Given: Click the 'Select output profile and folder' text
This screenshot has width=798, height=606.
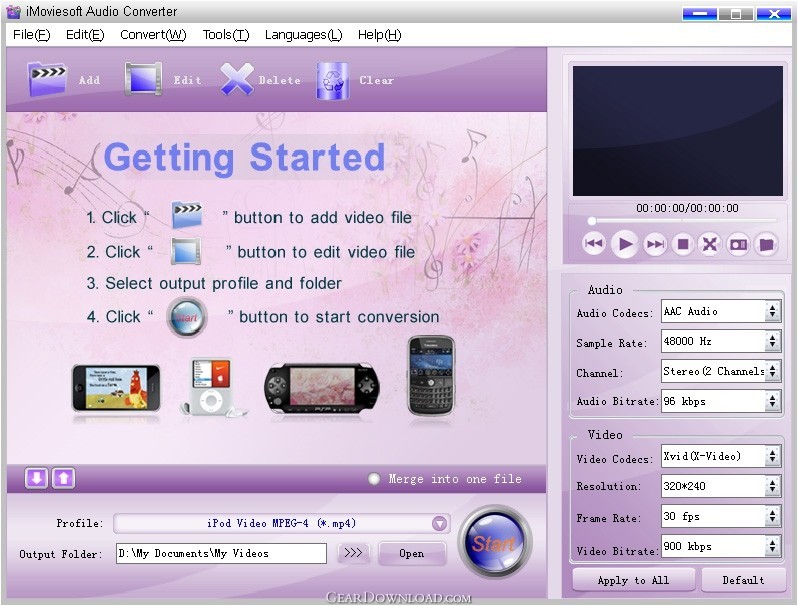Looking at the screenshot, I should click(x=223, y=283).
